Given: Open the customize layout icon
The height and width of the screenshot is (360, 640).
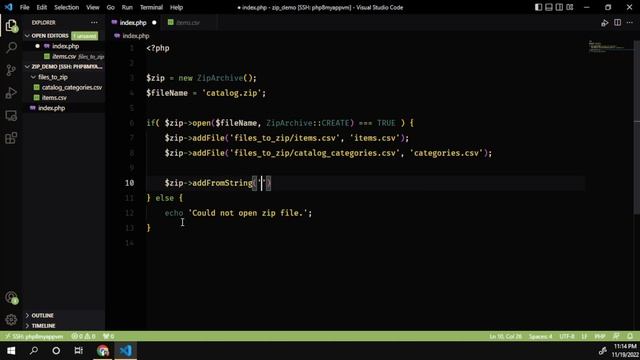Looking at the screenshot, I should coord(570,7).
